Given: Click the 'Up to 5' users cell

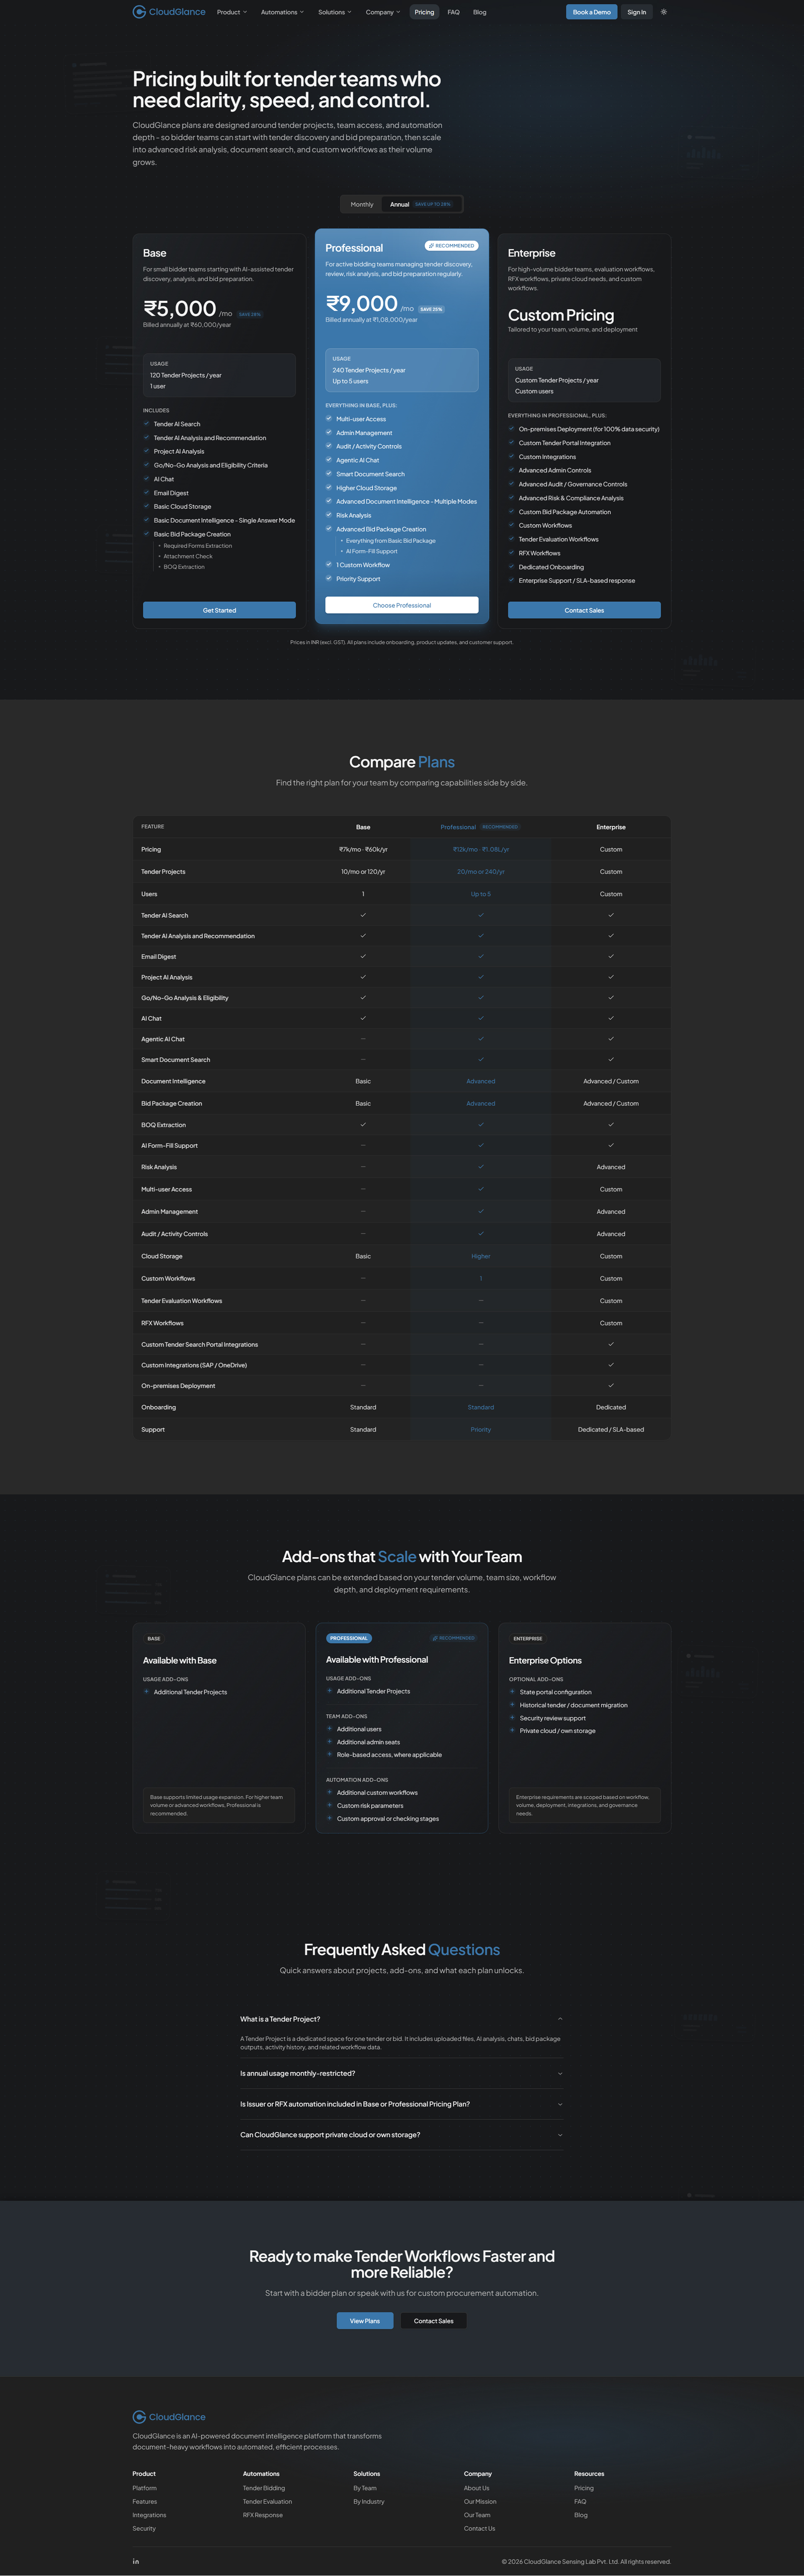Looking at the screenshot, I should point(481,894).
